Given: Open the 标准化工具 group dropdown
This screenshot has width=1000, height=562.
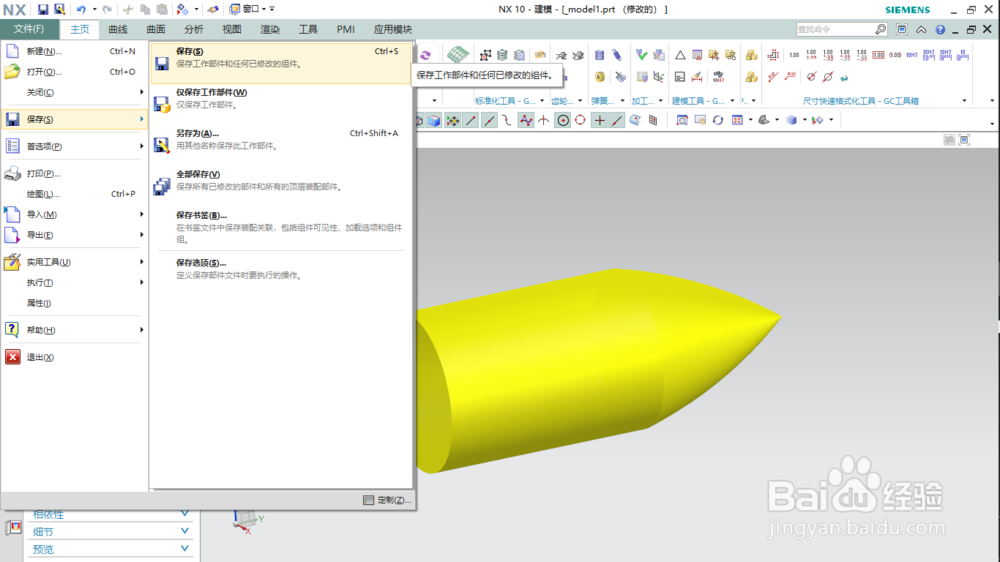Looking at the screenshot, I should tap(542, 101).
